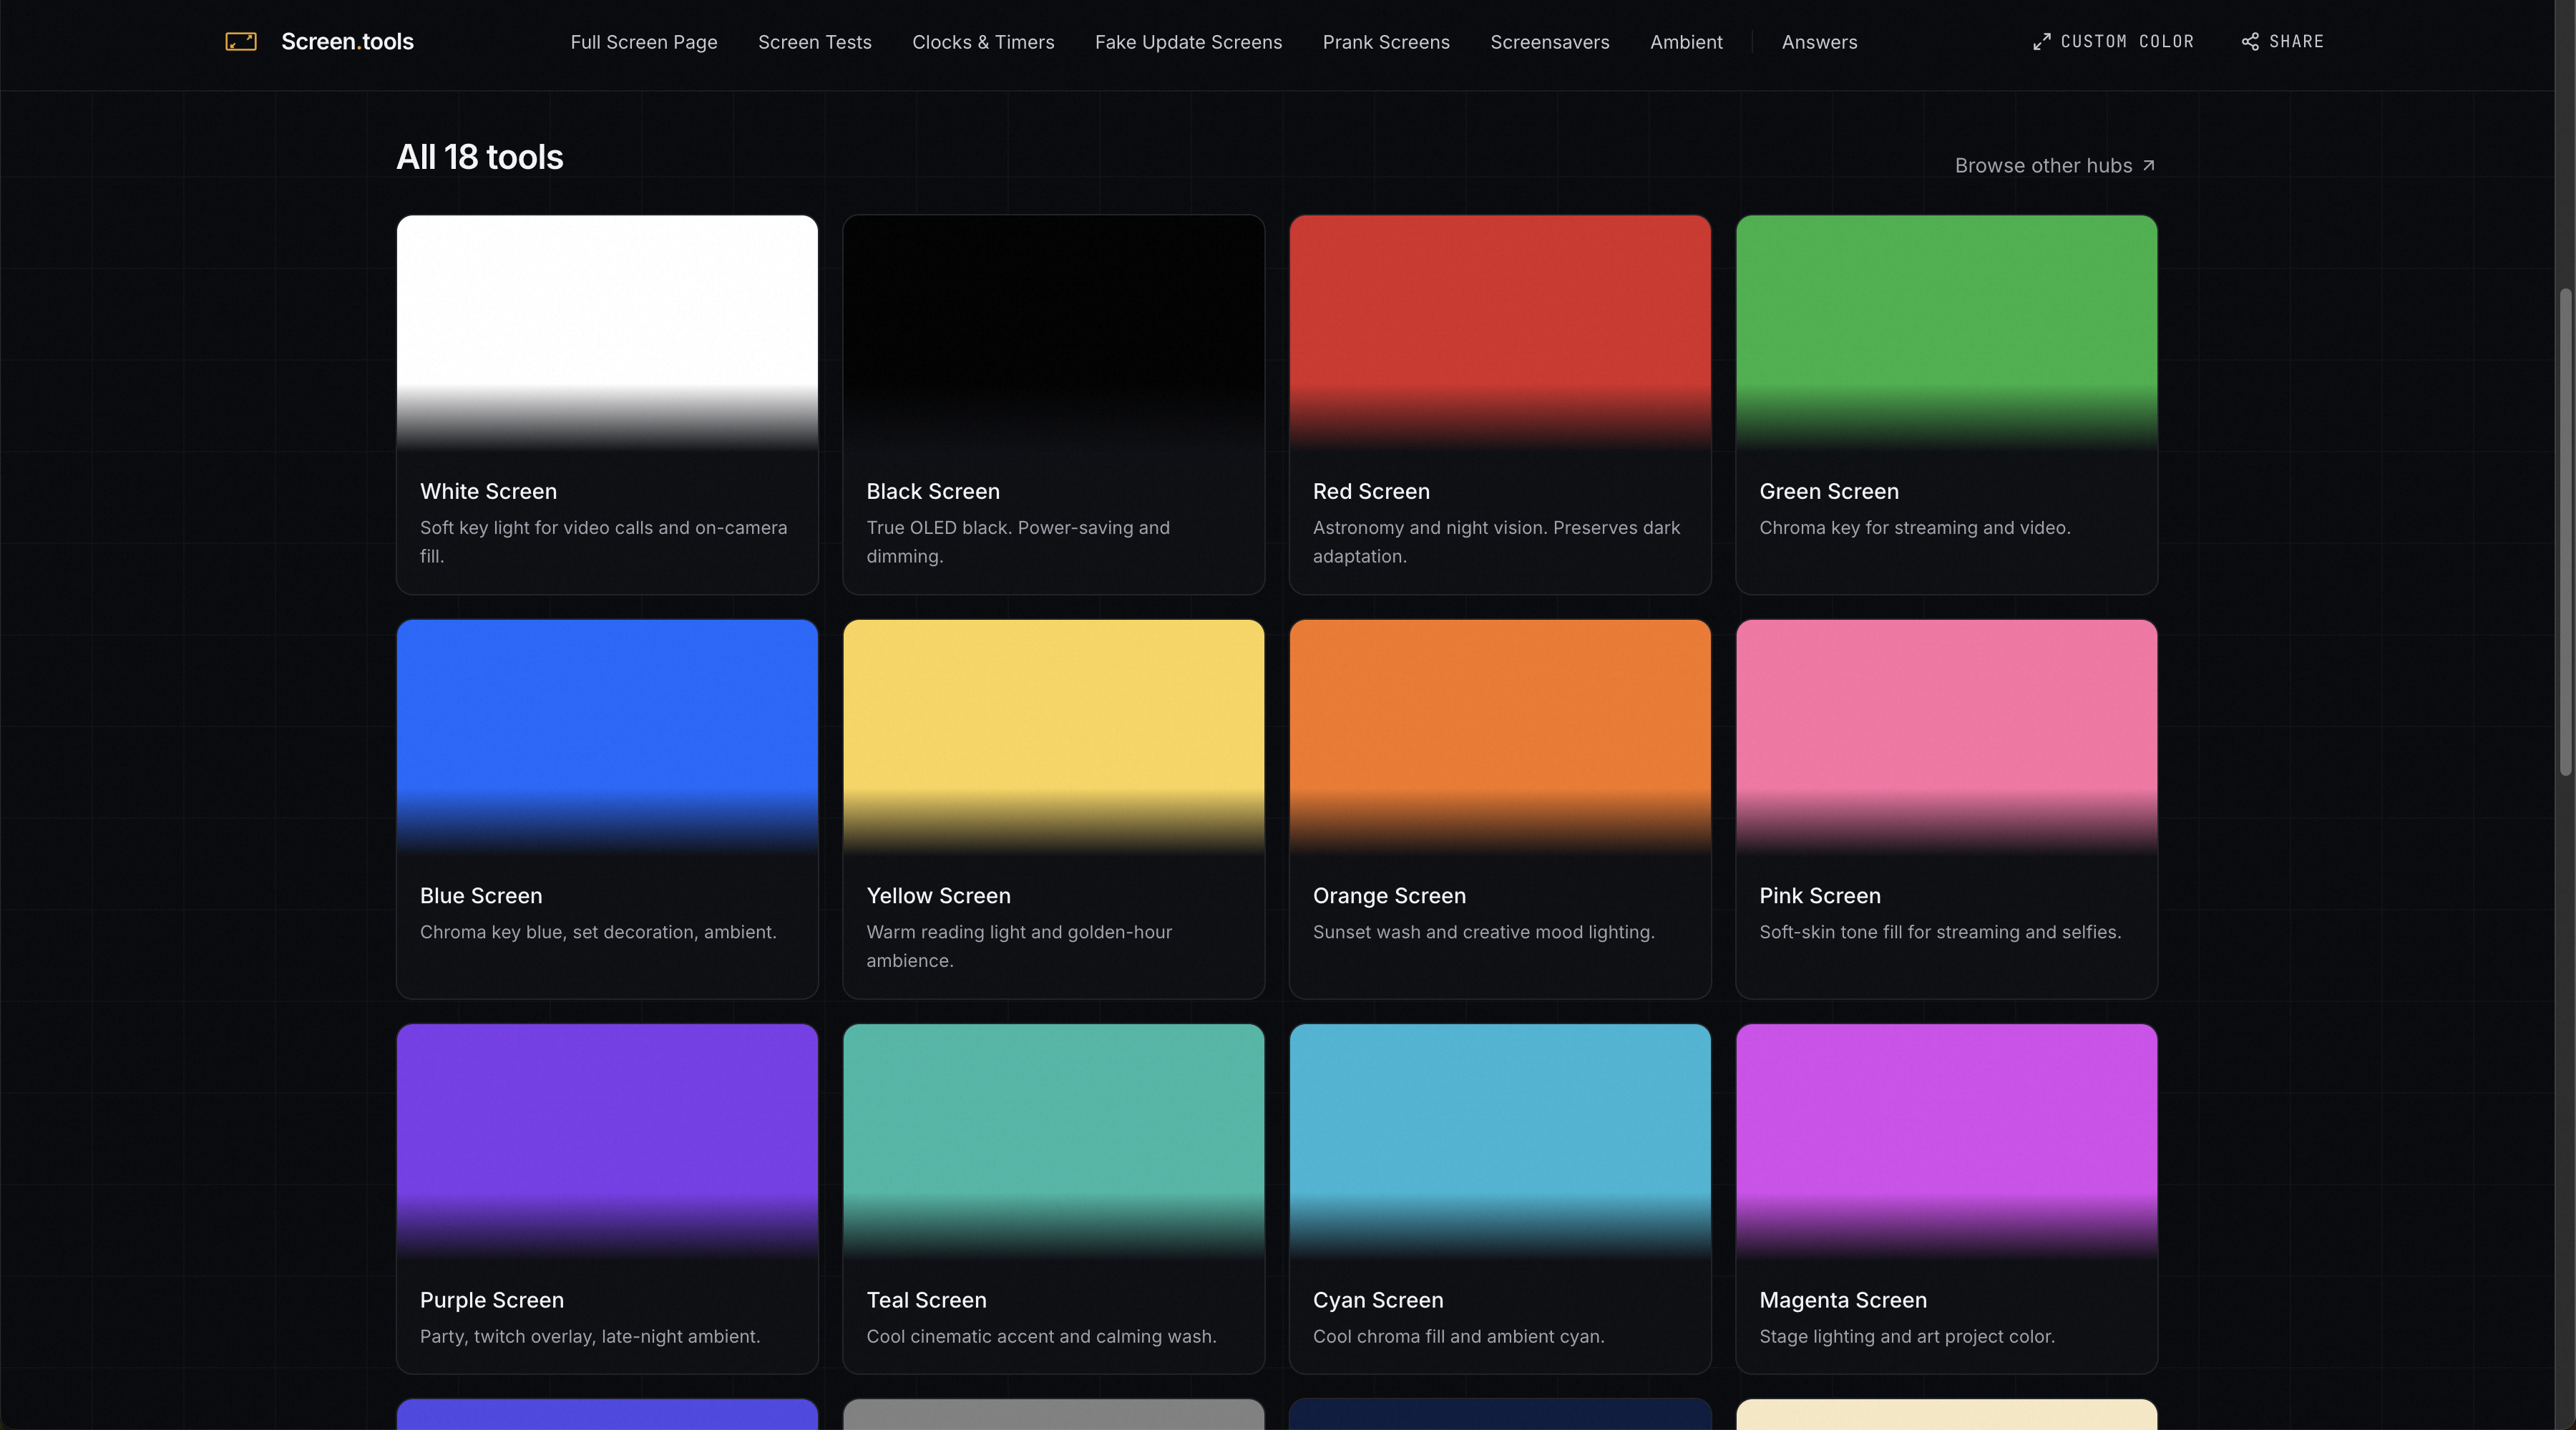
Task: Open the partially visible navy screen card
Action: [x=1500, y=1414]
